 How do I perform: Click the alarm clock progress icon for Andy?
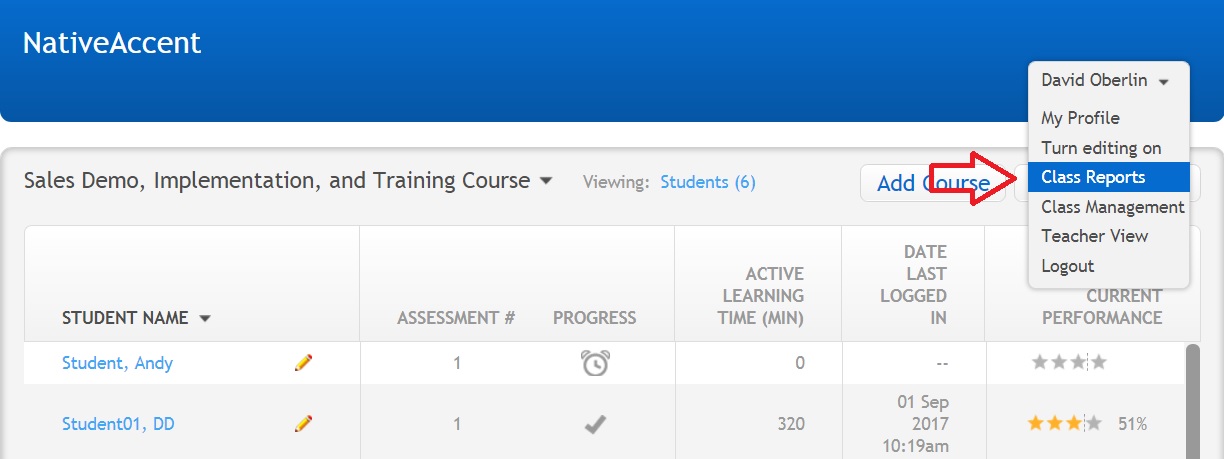click(x=595, y=363)
